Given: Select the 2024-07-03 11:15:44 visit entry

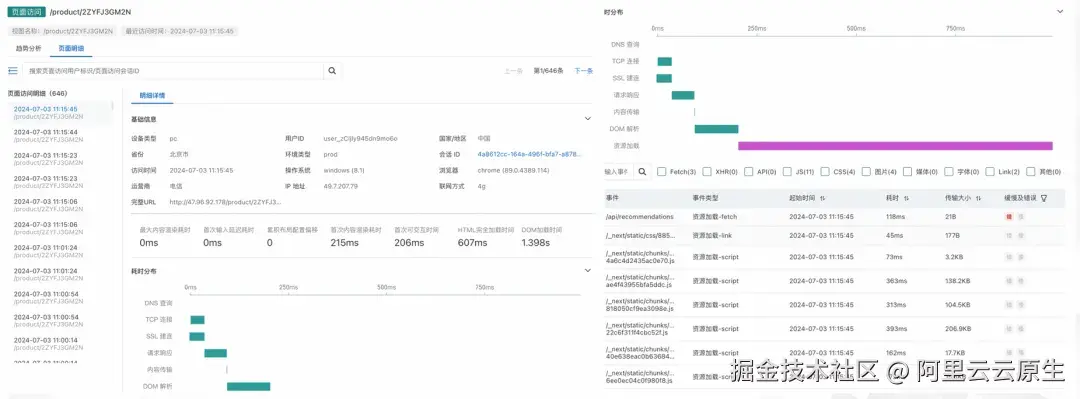Looking at the screenshot, I should [x=61, y=135].
